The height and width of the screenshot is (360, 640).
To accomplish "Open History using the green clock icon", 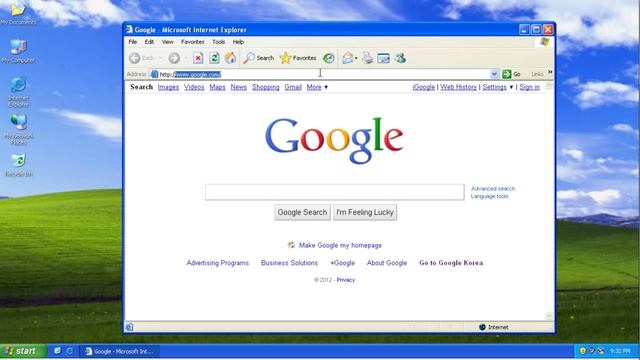I will click(329, 58).
